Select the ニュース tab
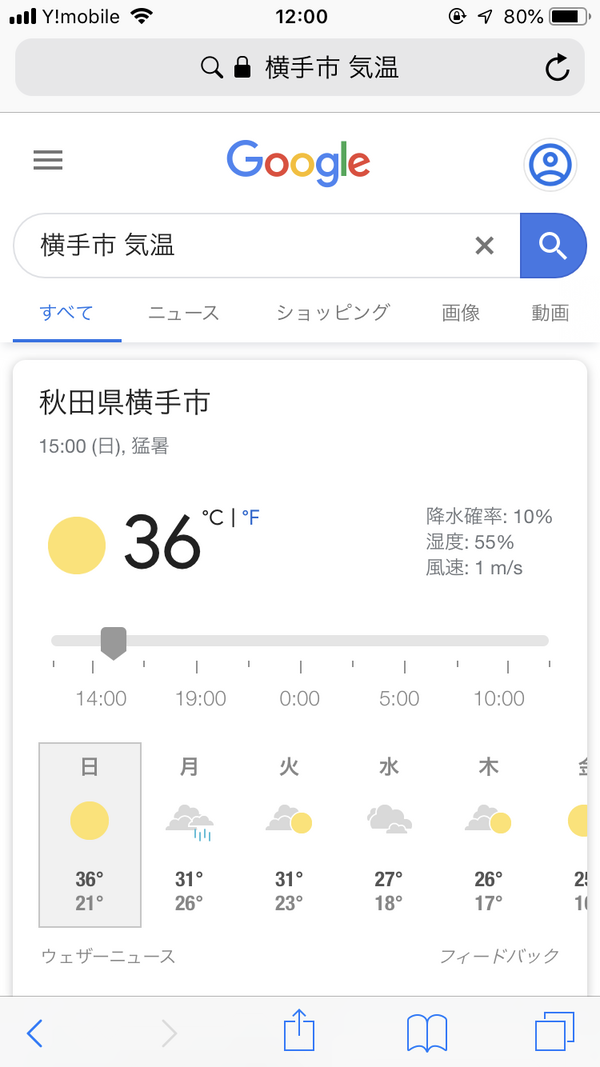 click(x=184, y=313)
